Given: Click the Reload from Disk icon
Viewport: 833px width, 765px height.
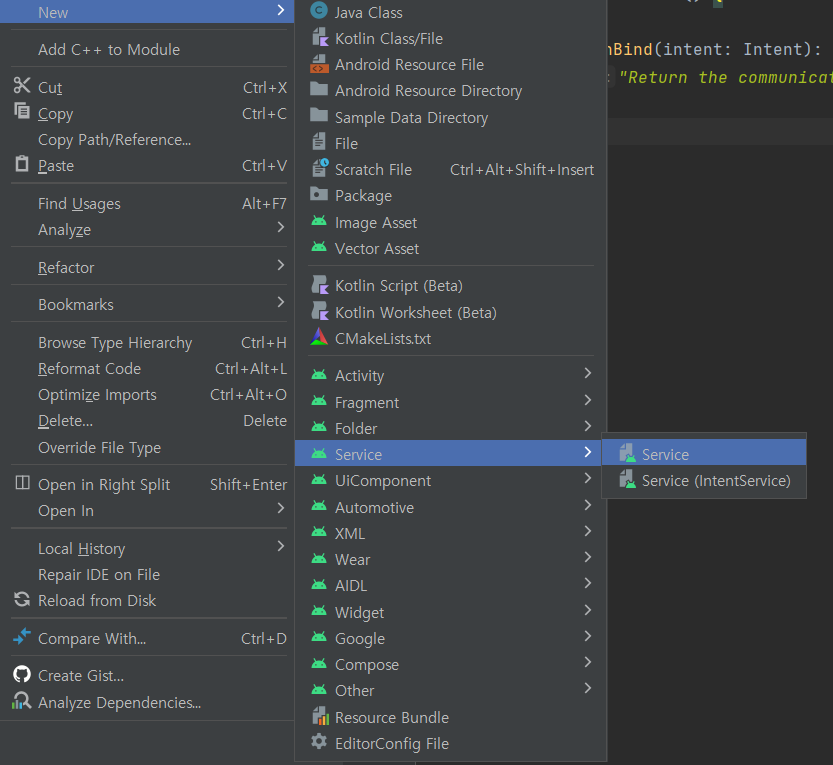Looking at the screenshot, I should point(22,599).
